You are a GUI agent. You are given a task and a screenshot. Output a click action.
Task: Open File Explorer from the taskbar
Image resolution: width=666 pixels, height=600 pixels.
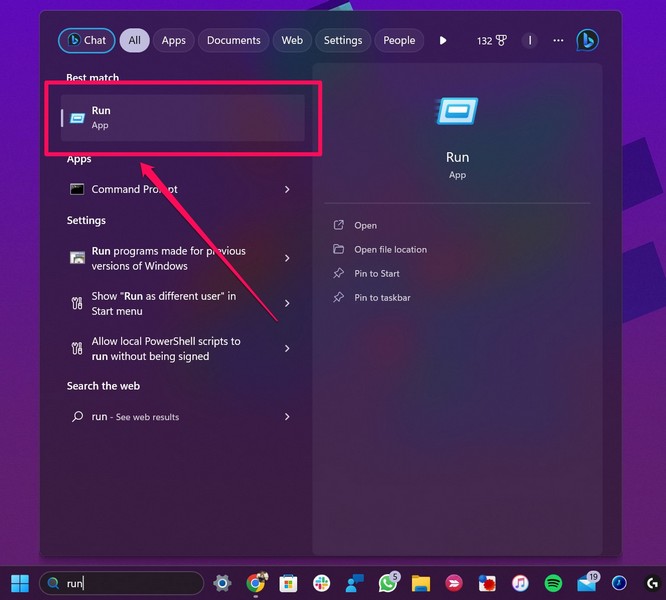tap(421, 583)
